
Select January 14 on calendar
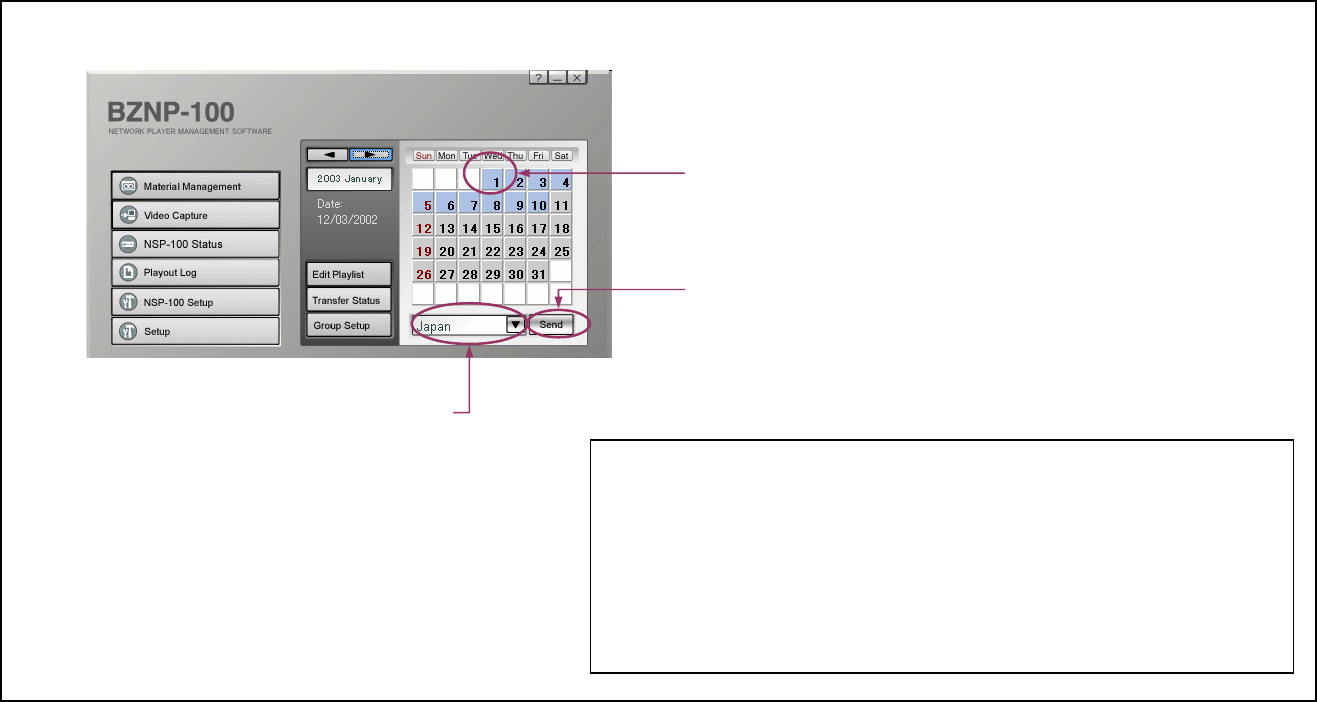470,225
